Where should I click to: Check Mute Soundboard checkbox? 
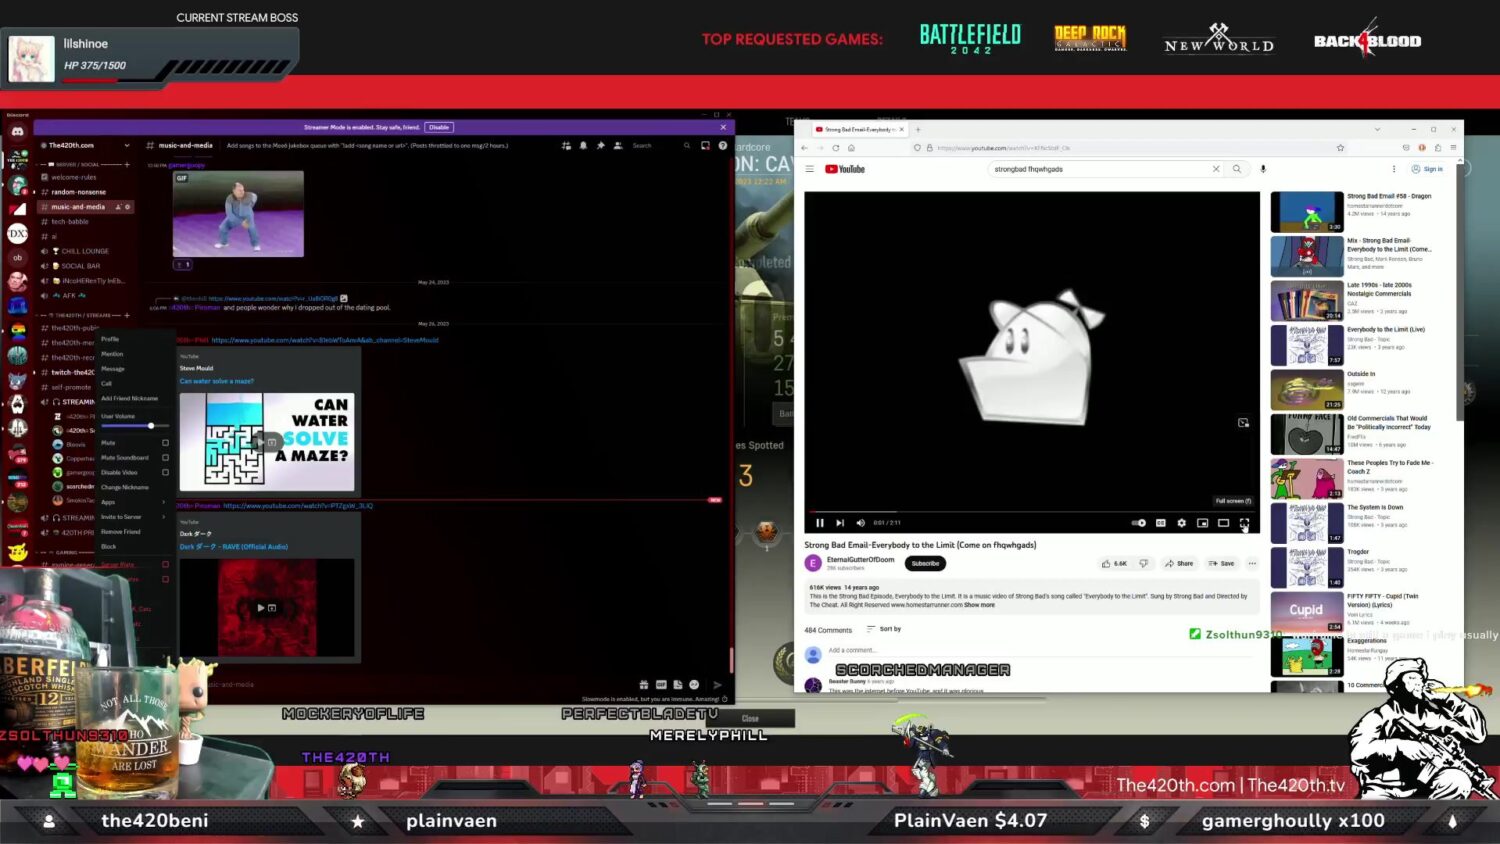point(165,458)
